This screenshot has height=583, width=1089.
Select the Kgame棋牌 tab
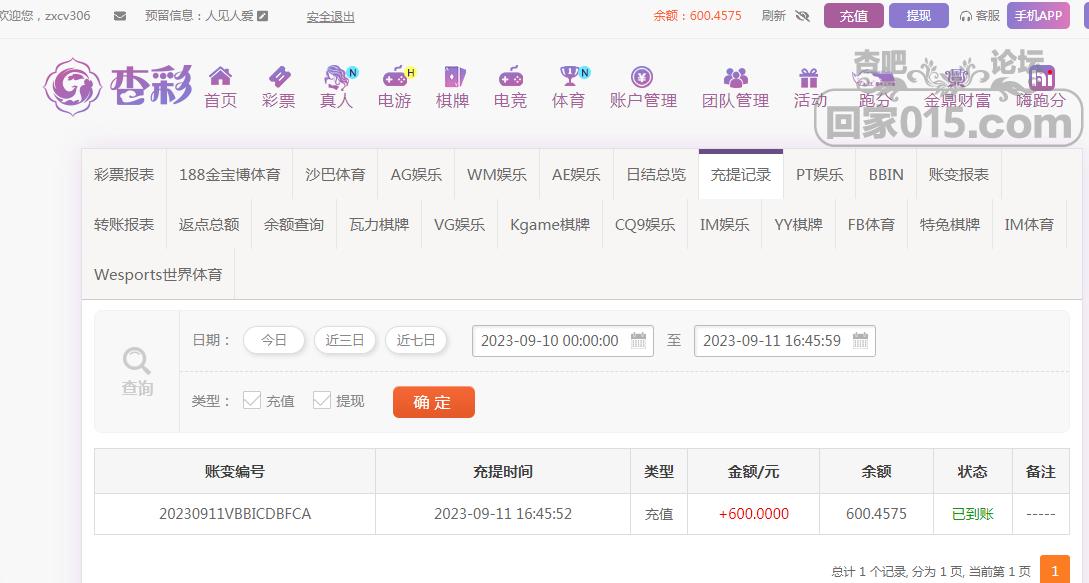click(550, 224)
